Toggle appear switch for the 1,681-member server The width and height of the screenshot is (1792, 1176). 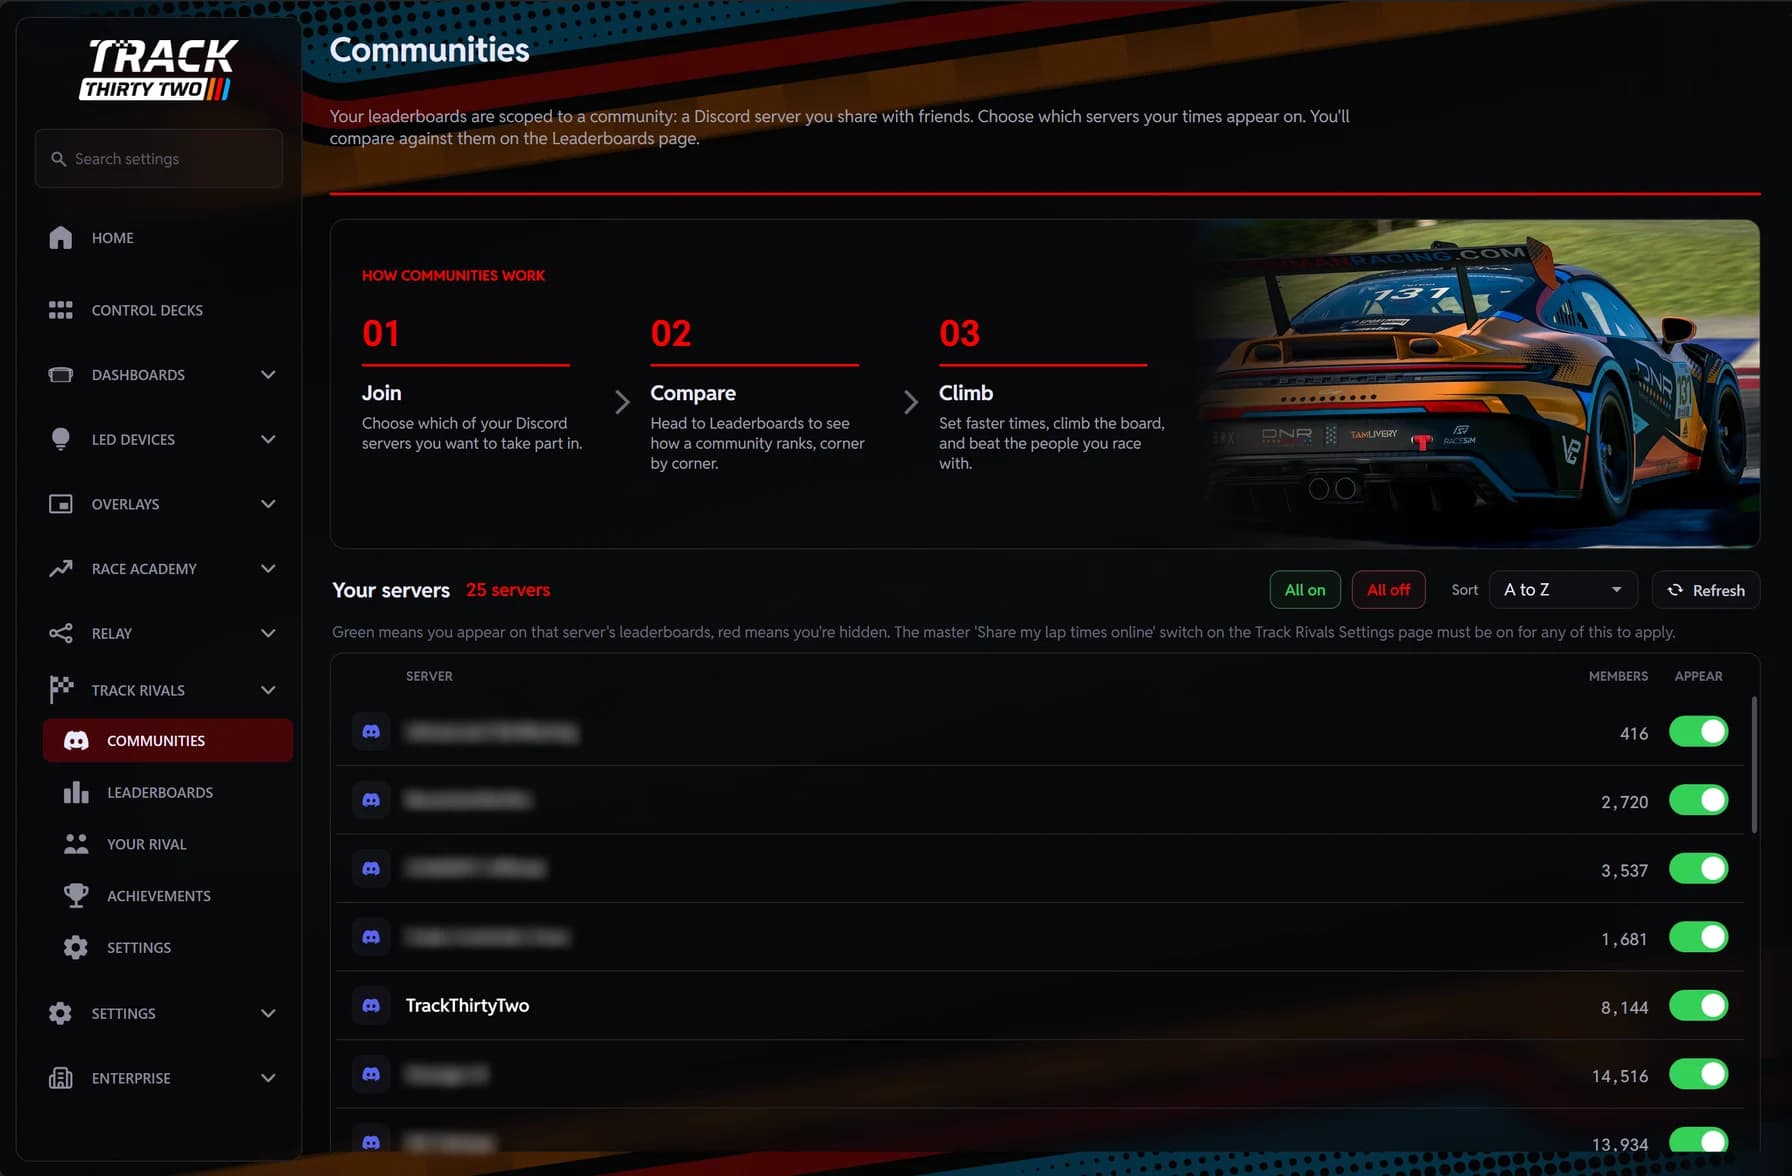point(1698,937)
